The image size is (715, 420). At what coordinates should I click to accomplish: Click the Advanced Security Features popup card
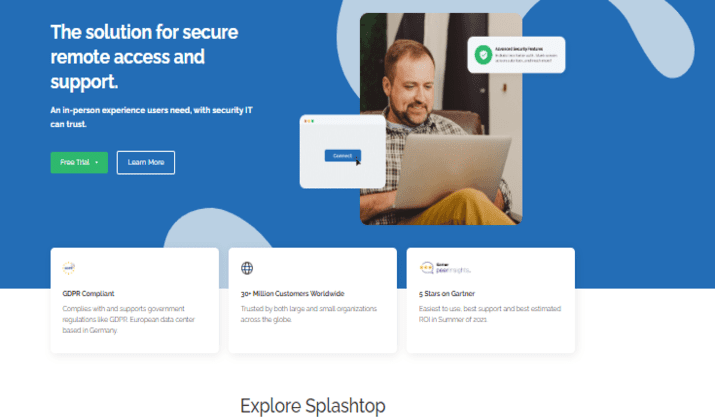tap(516, 55)
